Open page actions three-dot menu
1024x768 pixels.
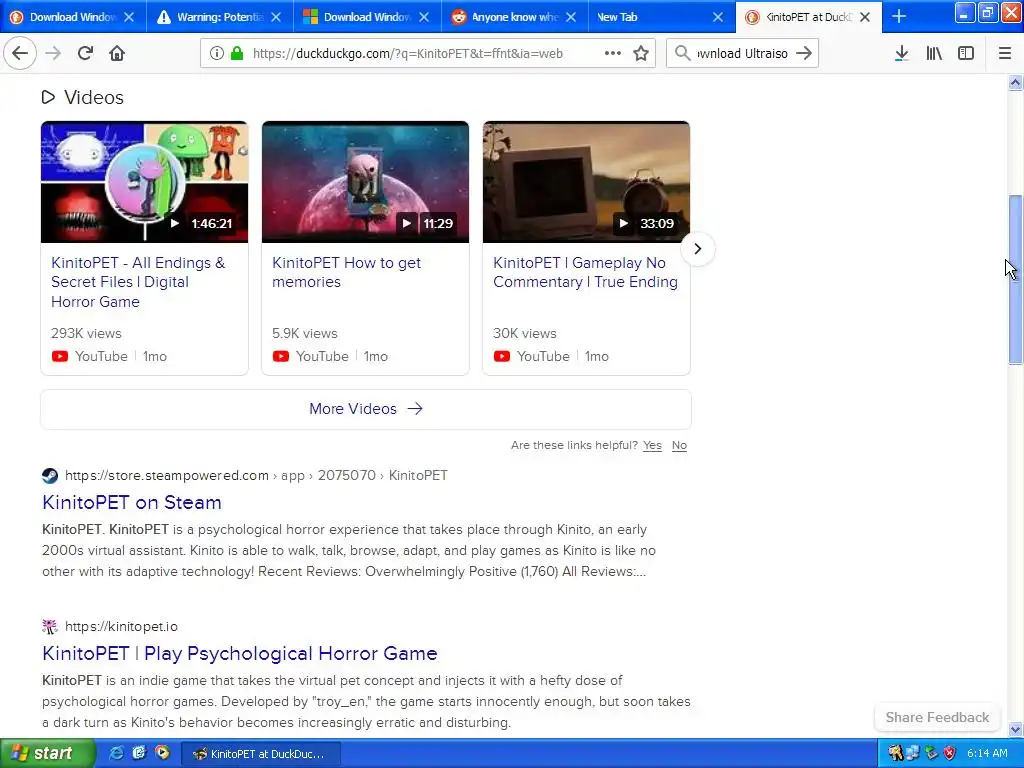tap(613, 53)
